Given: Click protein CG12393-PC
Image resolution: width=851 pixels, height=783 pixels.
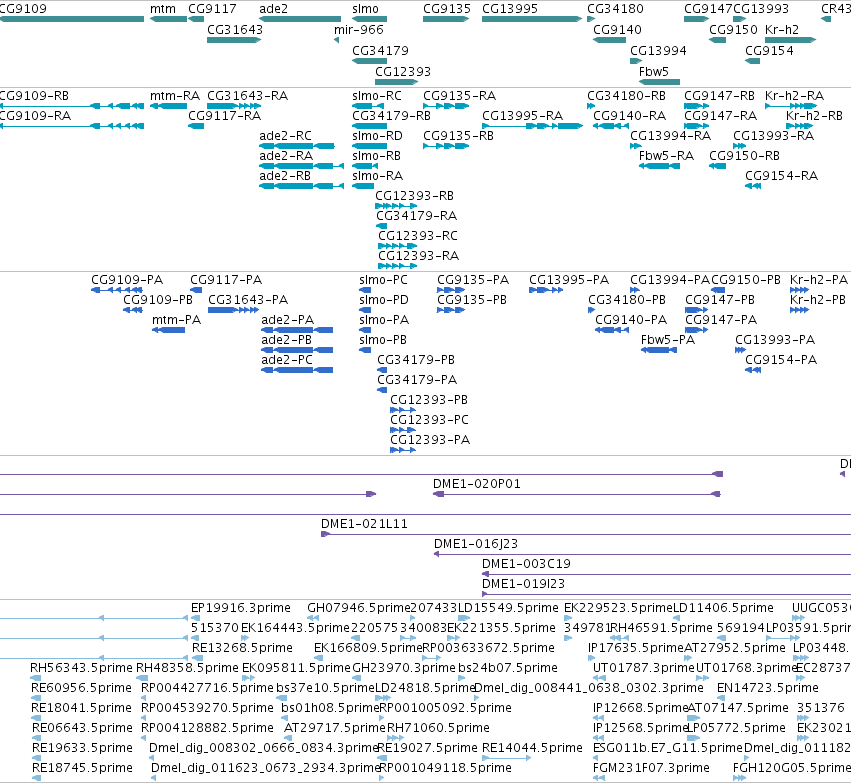Looking at the screenshot, I should click(x=403, y=430).
